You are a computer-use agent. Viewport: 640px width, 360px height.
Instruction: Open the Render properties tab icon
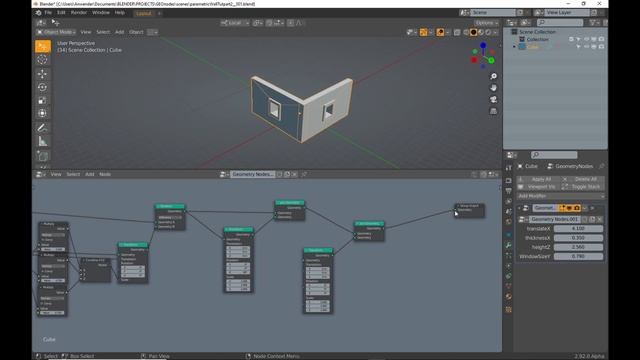click(x=509, y=180)
